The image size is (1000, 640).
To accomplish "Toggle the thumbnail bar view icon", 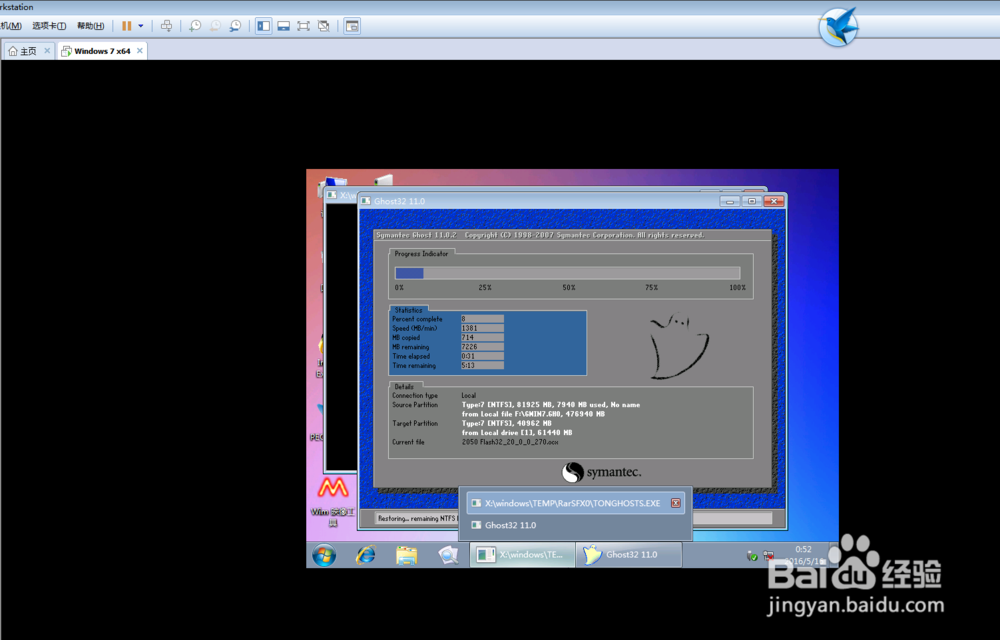I will point(284,26).
